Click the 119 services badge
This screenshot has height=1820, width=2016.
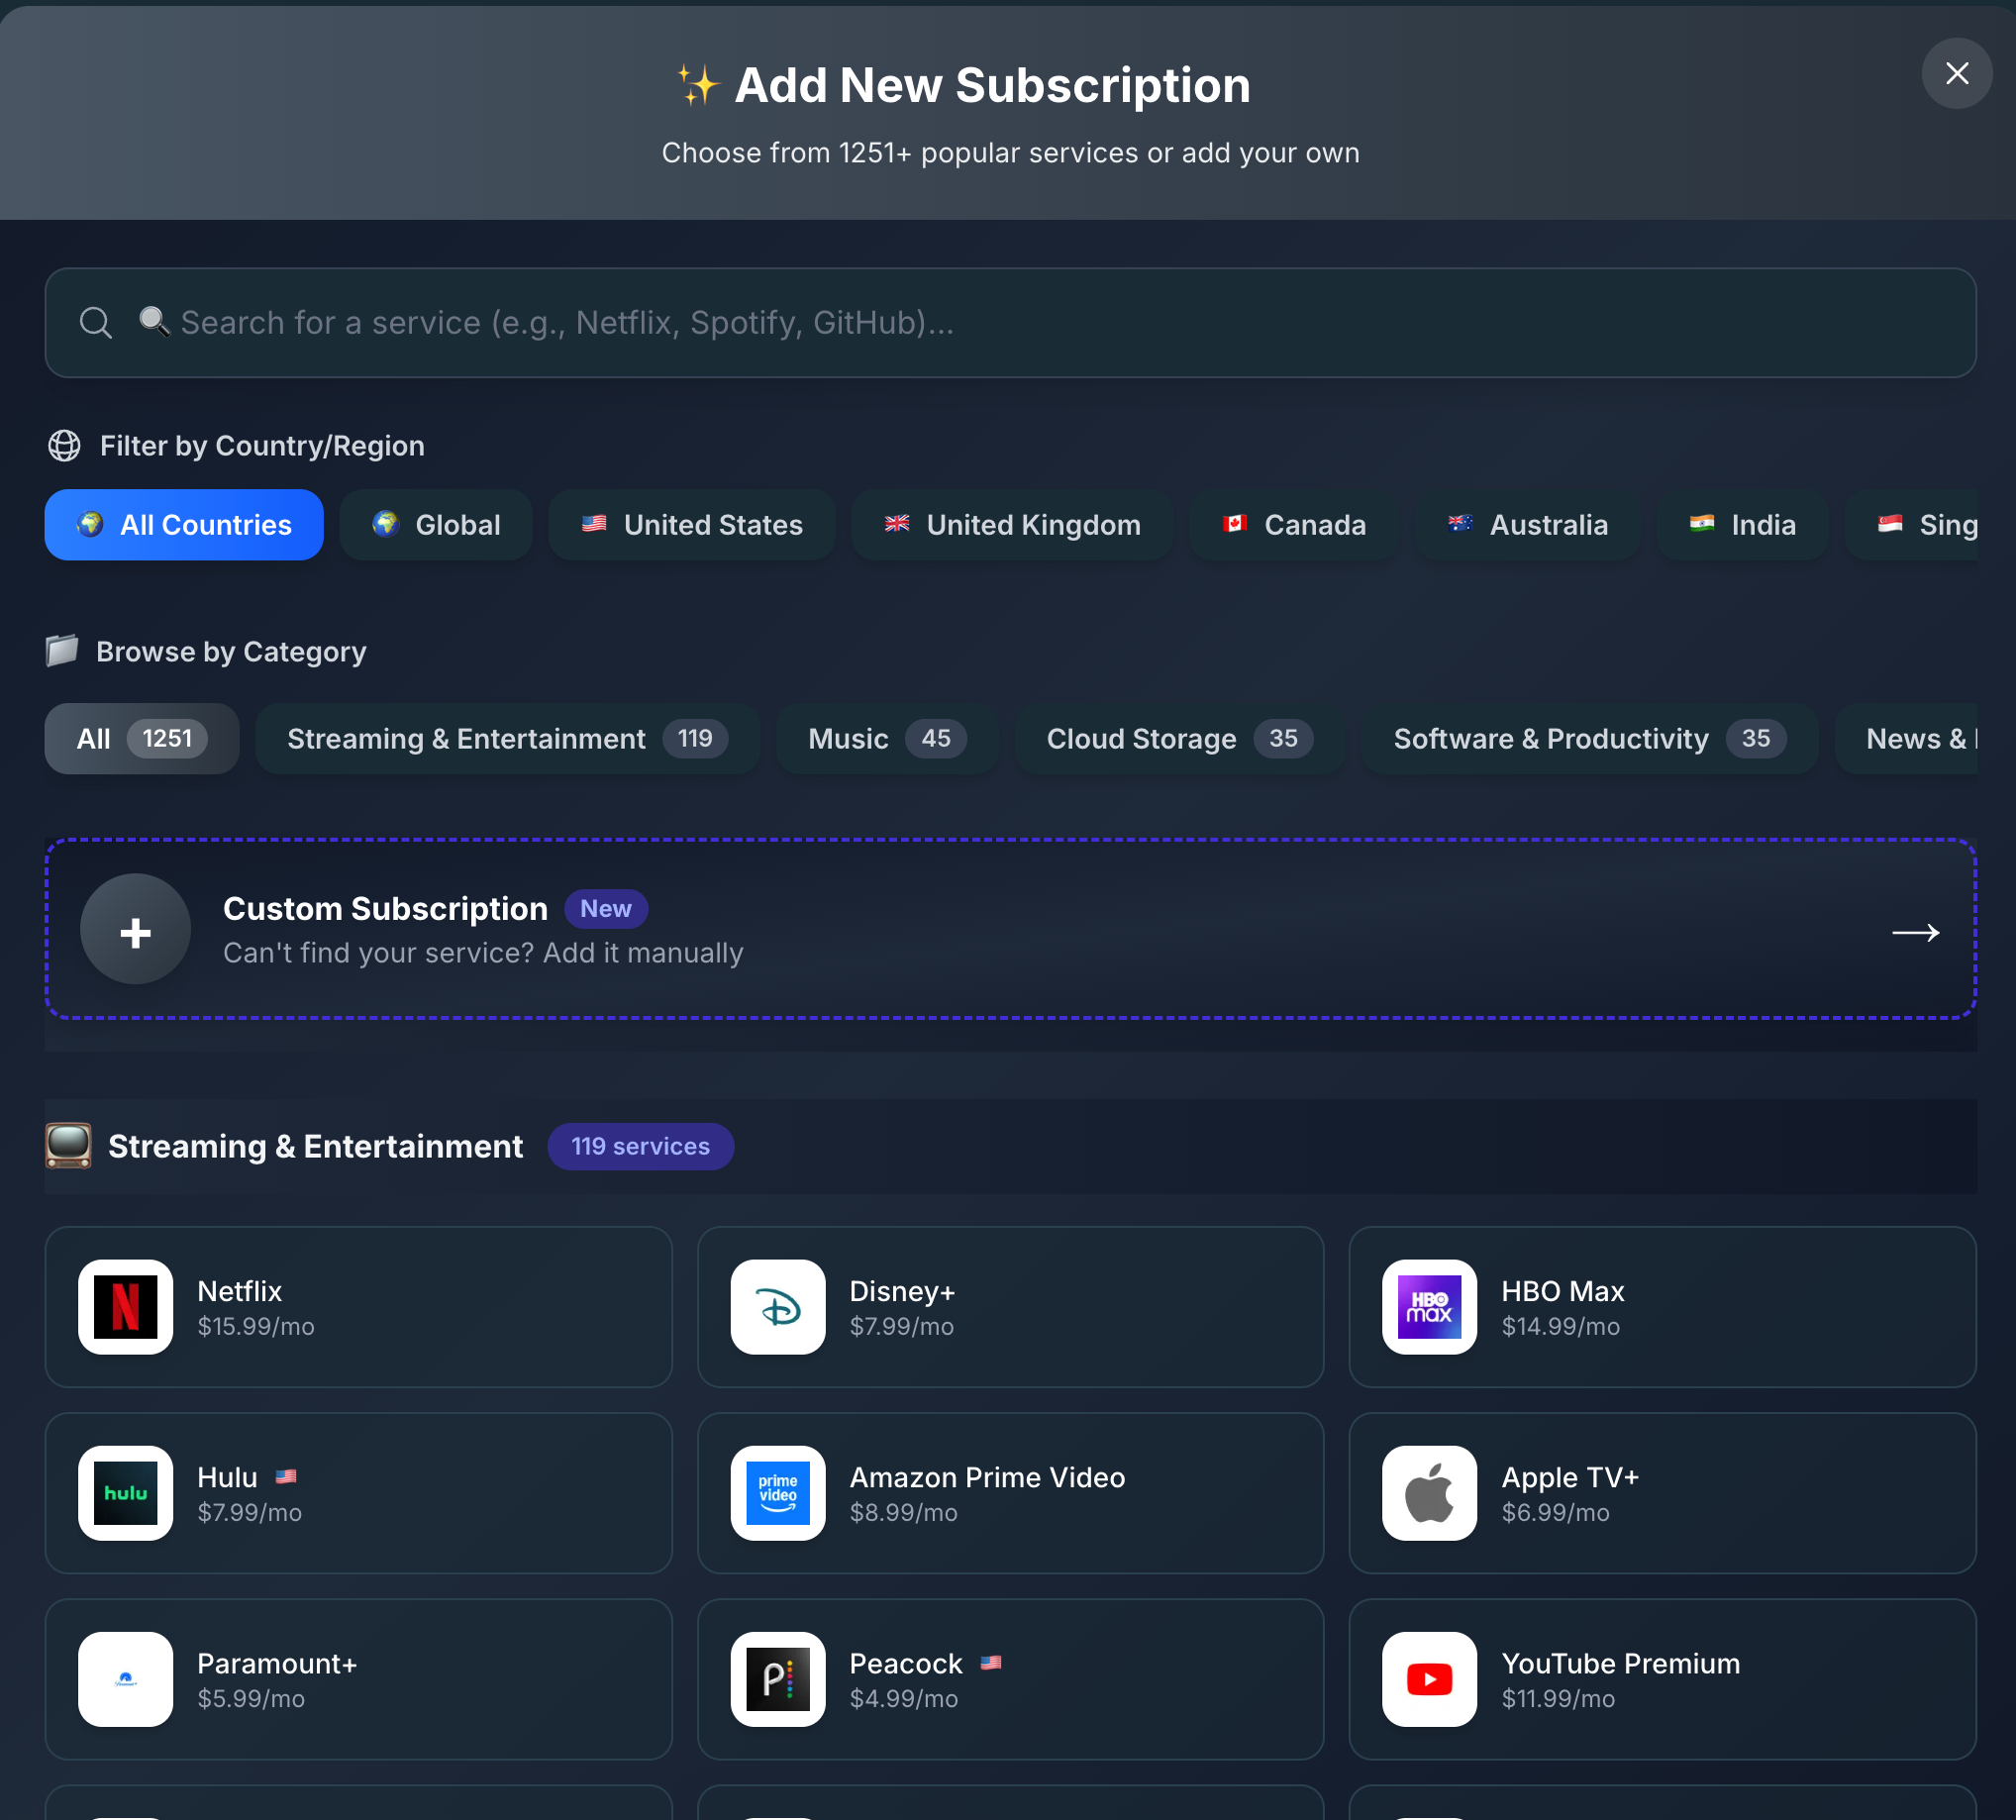(x=640, y=1146)
